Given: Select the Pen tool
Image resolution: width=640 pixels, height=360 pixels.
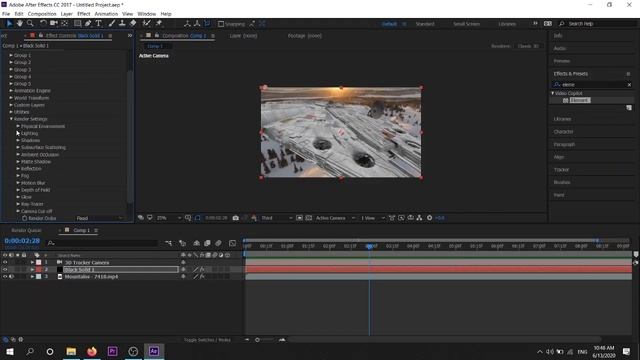Looking at the screenshot, I should [88, 24].
